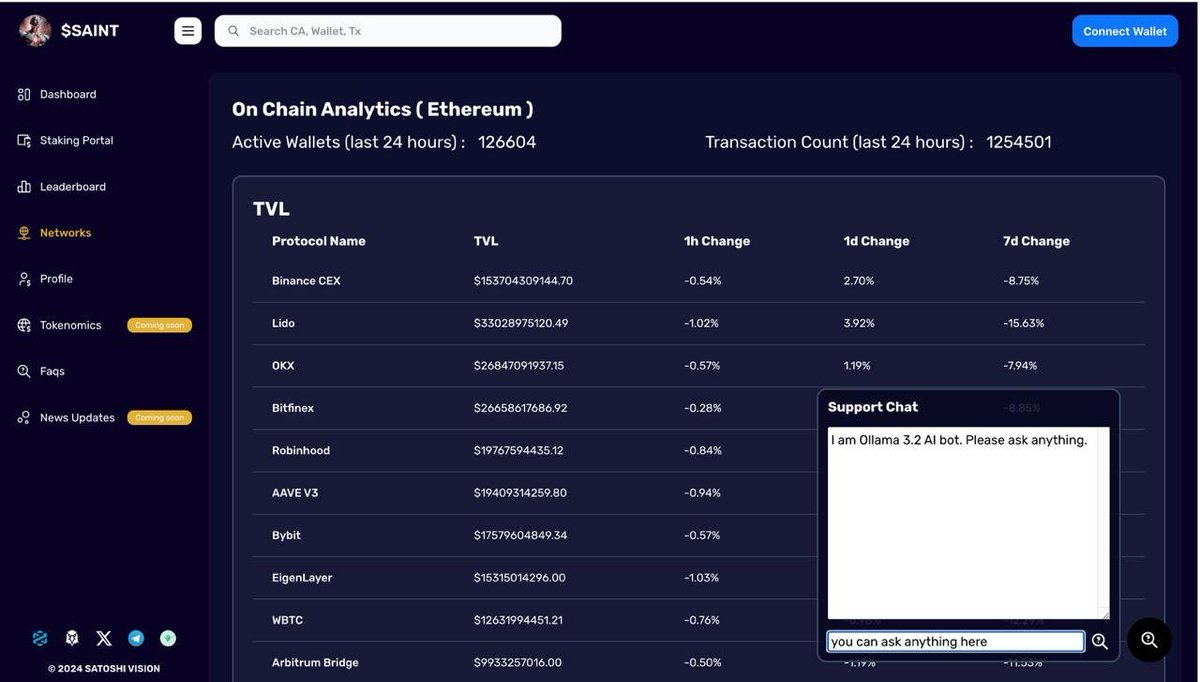Select the AAVE V3 protocol name
The image size is (1200, 682).
tap(295, 493)
